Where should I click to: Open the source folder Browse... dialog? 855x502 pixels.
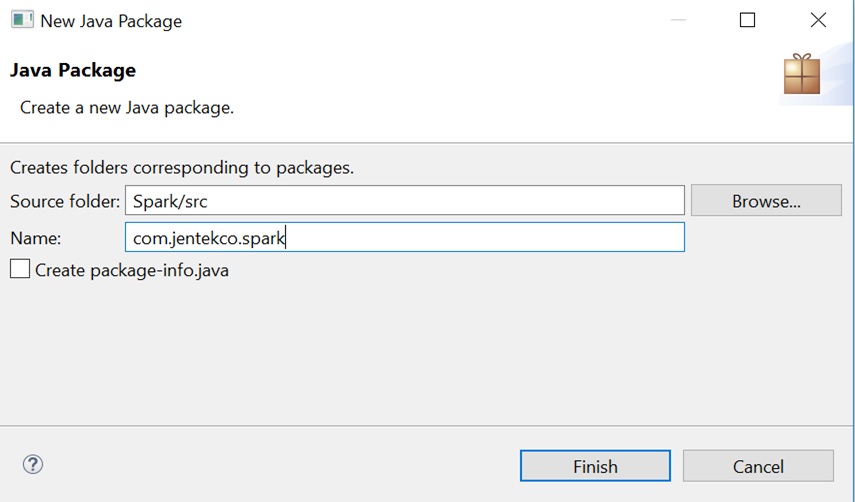[766, 201]
